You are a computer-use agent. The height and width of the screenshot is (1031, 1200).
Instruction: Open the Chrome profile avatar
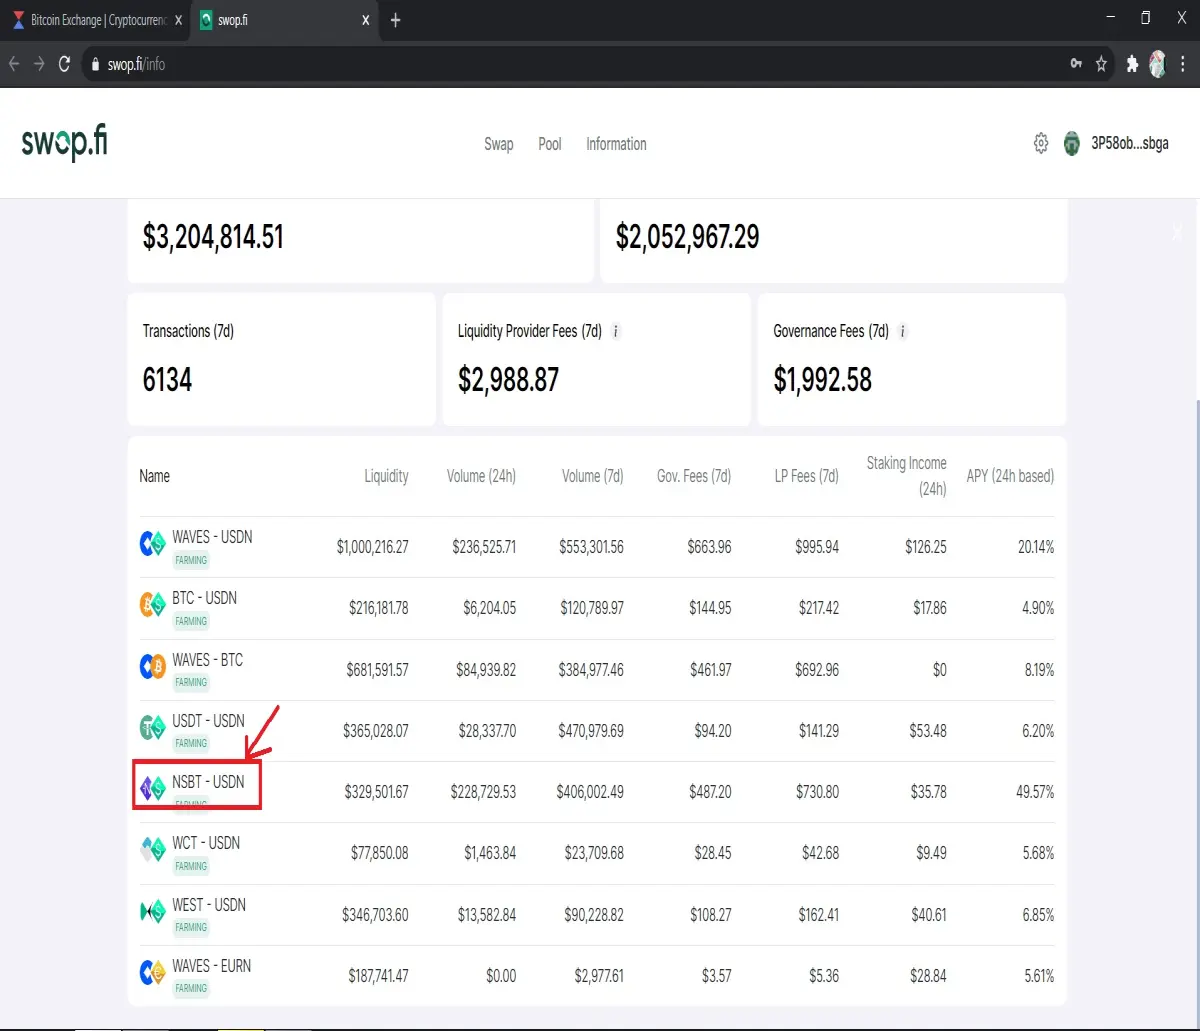(1158, 64)
